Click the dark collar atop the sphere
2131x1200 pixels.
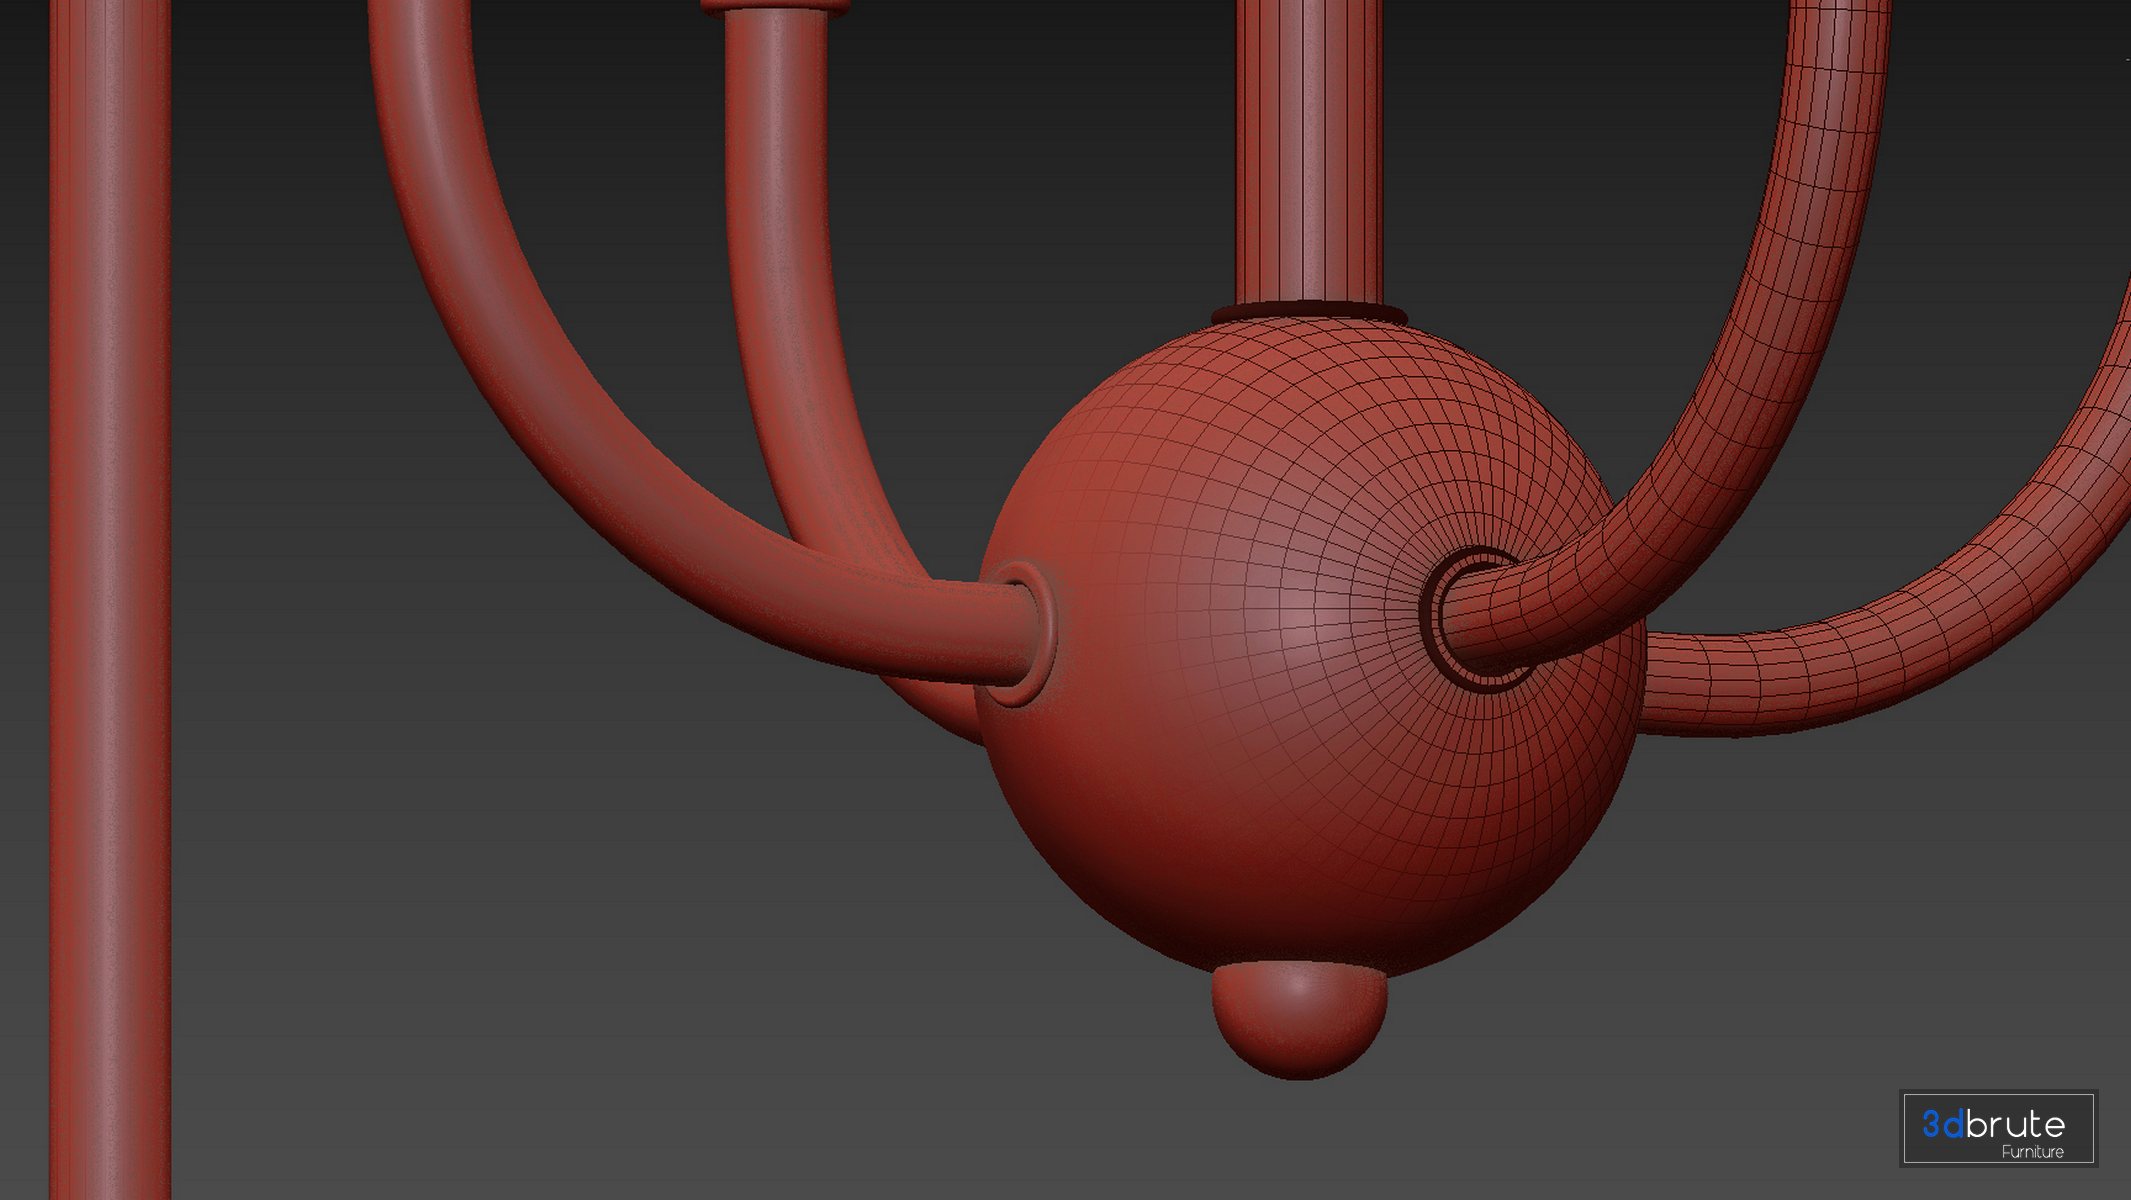[x=1308, y=313]
